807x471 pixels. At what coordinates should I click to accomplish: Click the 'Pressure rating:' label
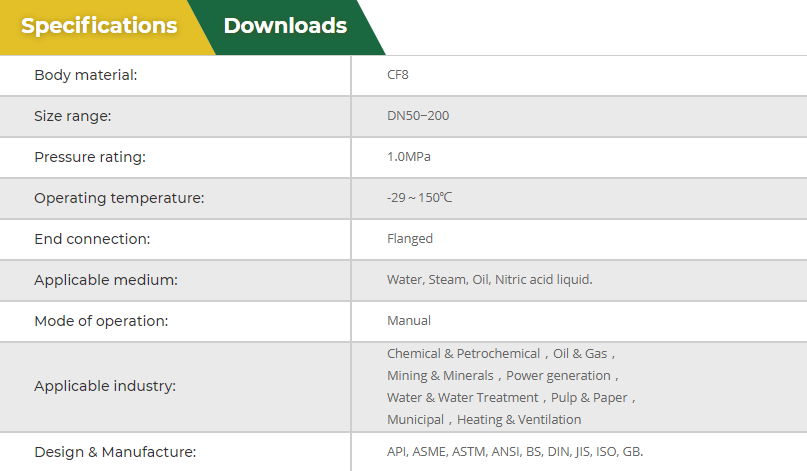click(x=90, y=157)
